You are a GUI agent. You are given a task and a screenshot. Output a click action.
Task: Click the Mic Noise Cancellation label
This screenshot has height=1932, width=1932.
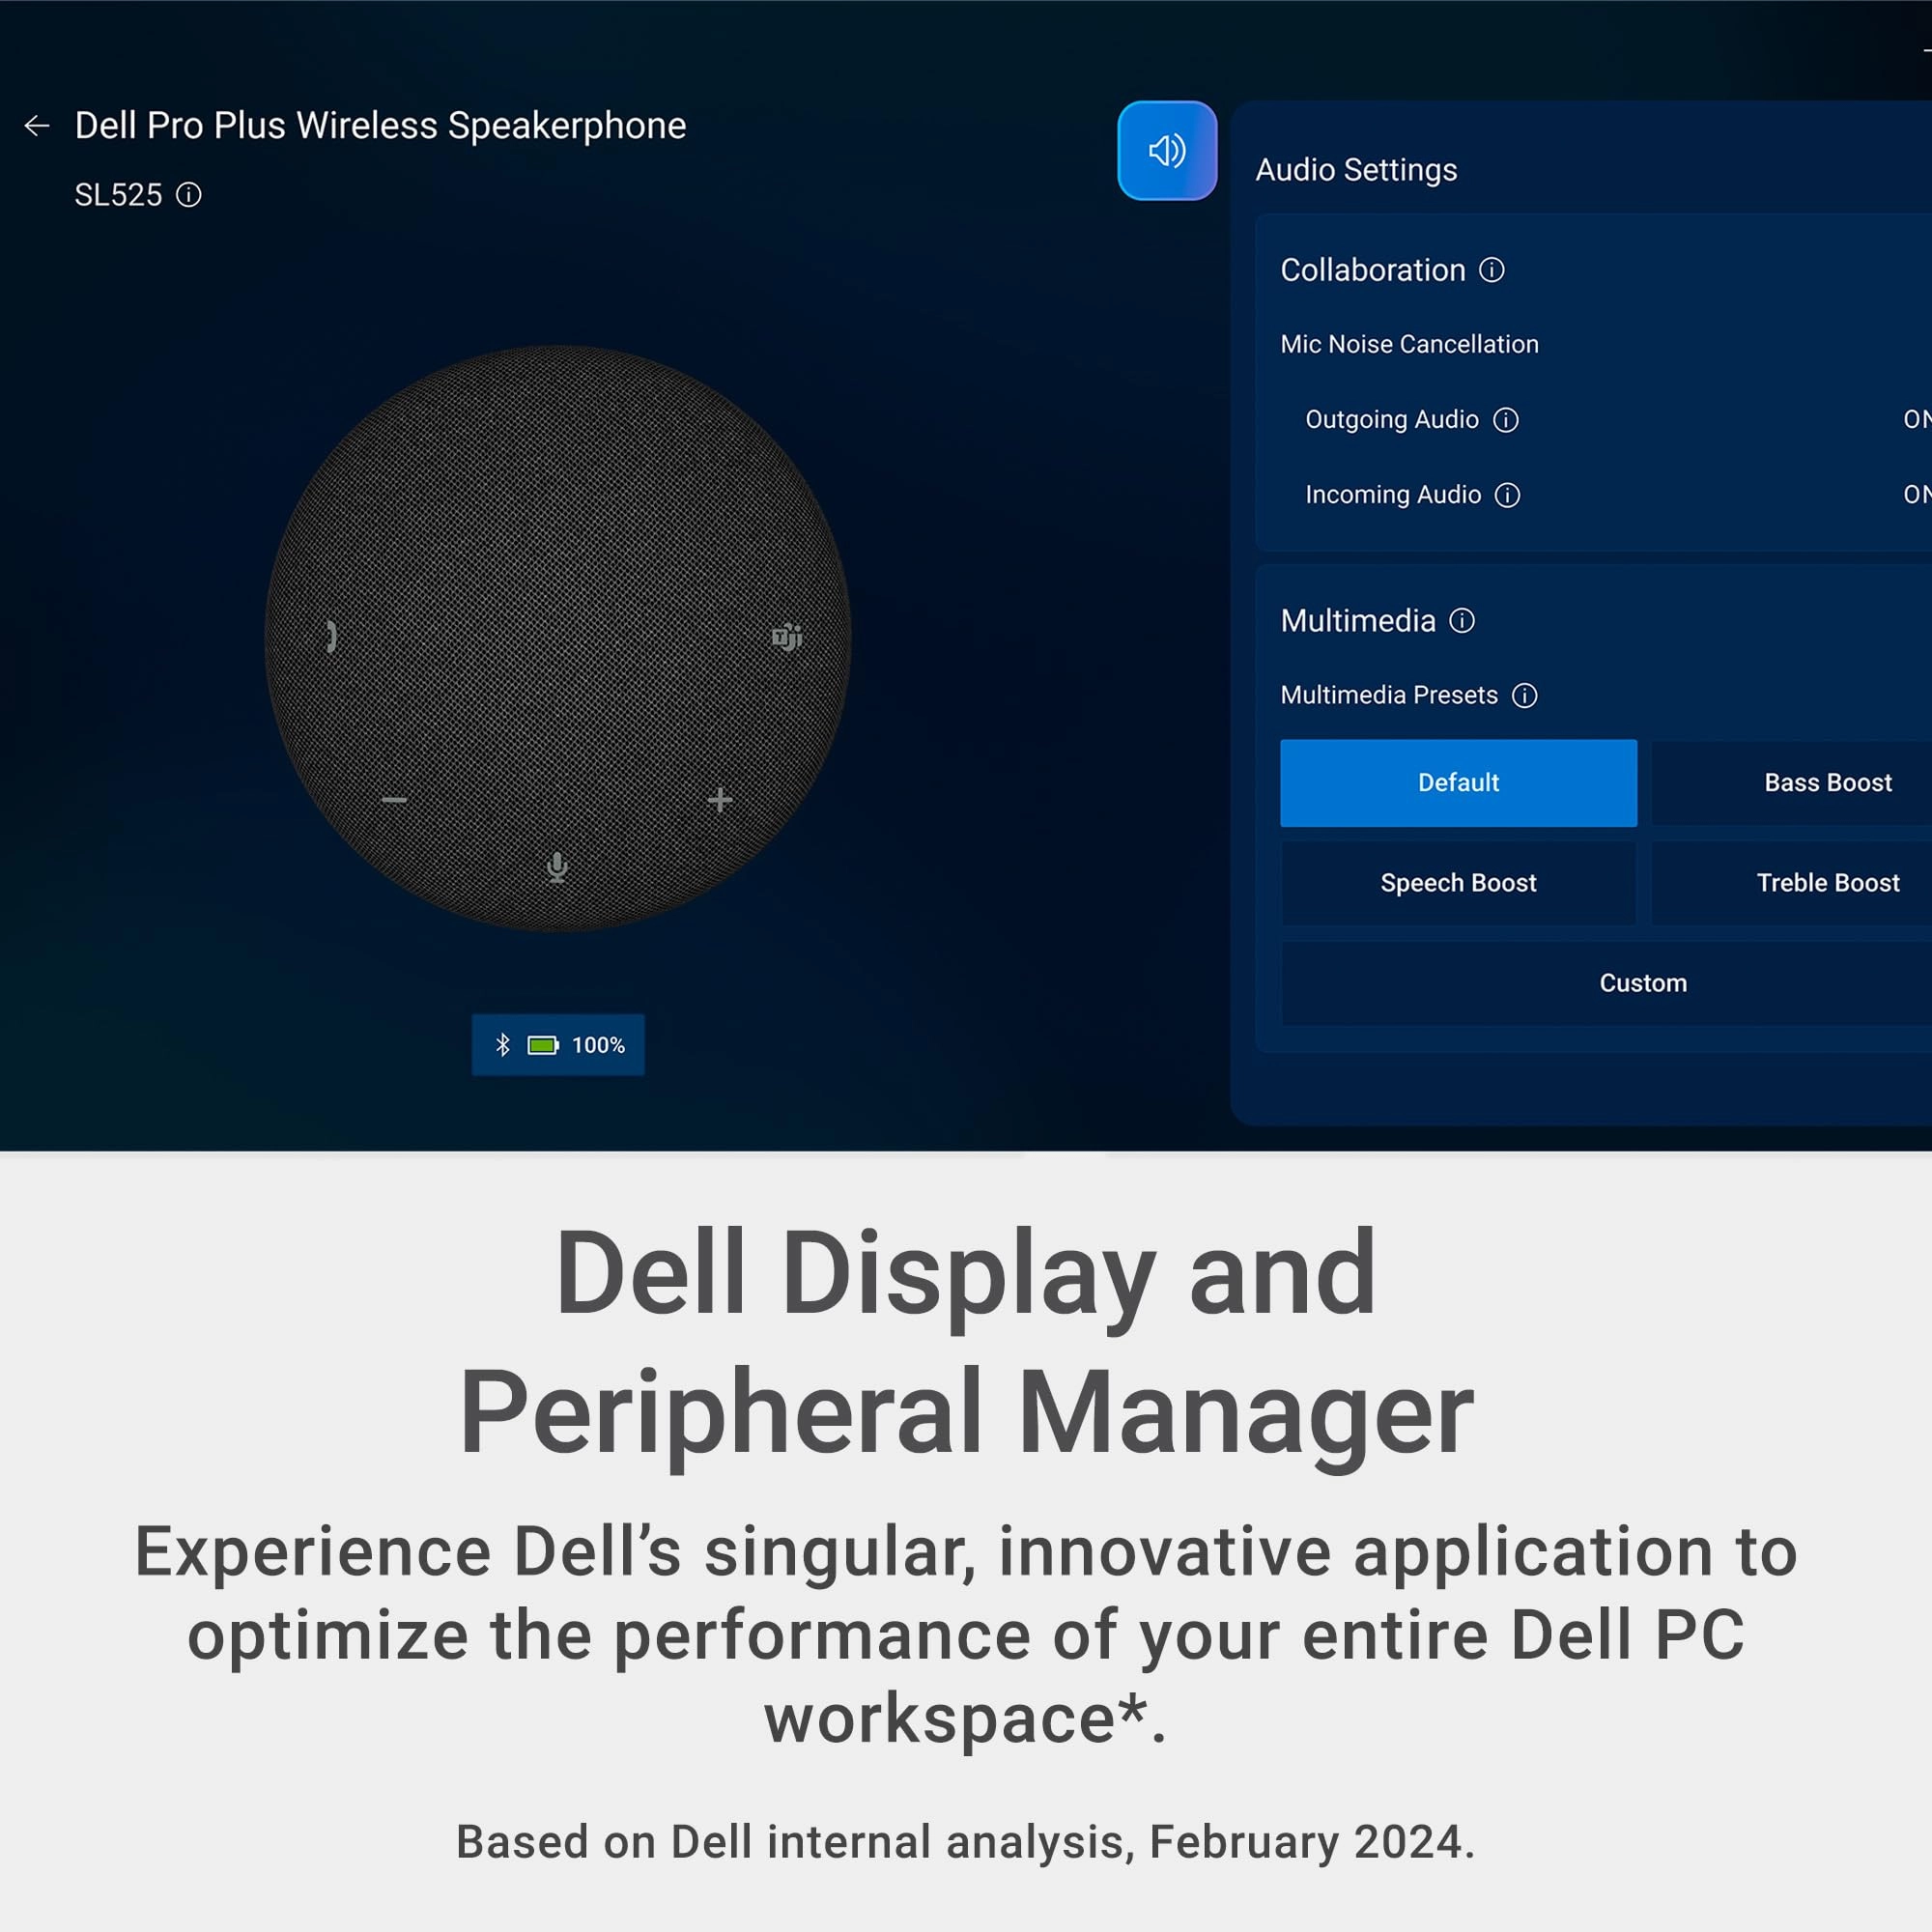point(1409,344)
